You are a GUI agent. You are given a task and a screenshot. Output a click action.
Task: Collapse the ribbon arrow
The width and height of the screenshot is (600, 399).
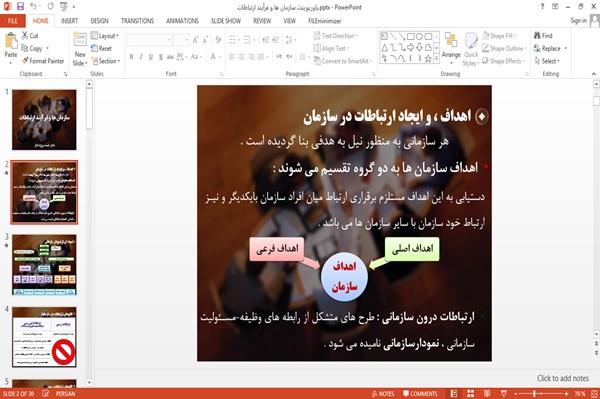(593, 74)
